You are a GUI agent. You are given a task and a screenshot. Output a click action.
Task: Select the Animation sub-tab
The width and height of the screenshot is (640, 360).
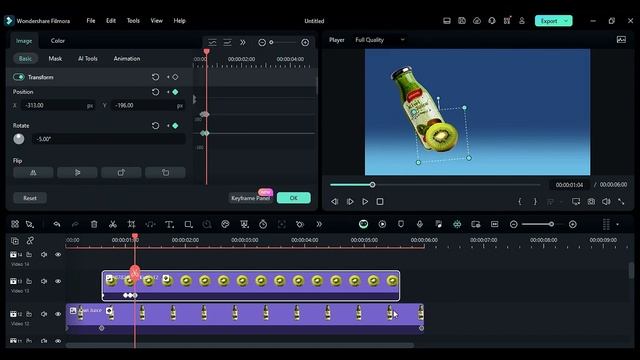127,59
